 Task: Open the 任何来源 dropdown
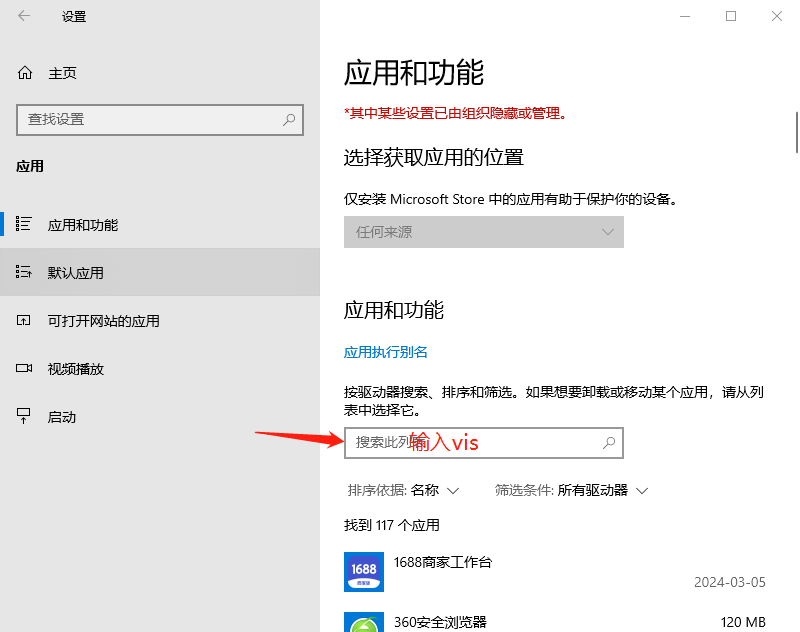[x=484, y=232]
